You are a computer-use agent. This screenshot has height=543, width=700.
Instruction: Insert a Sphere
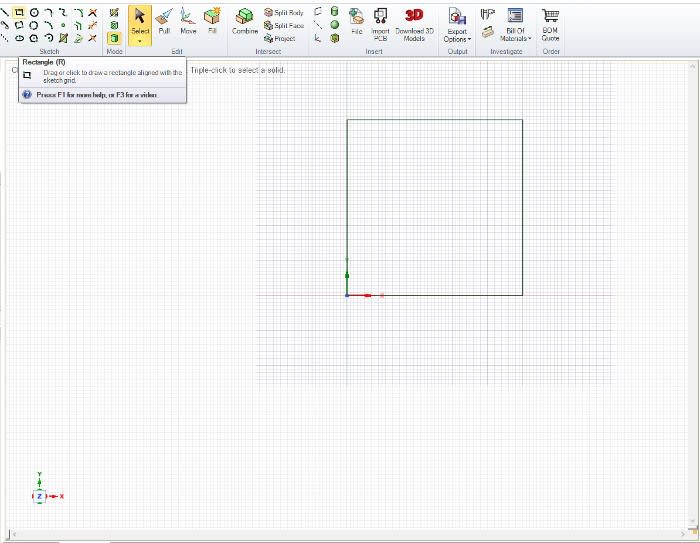334,25
